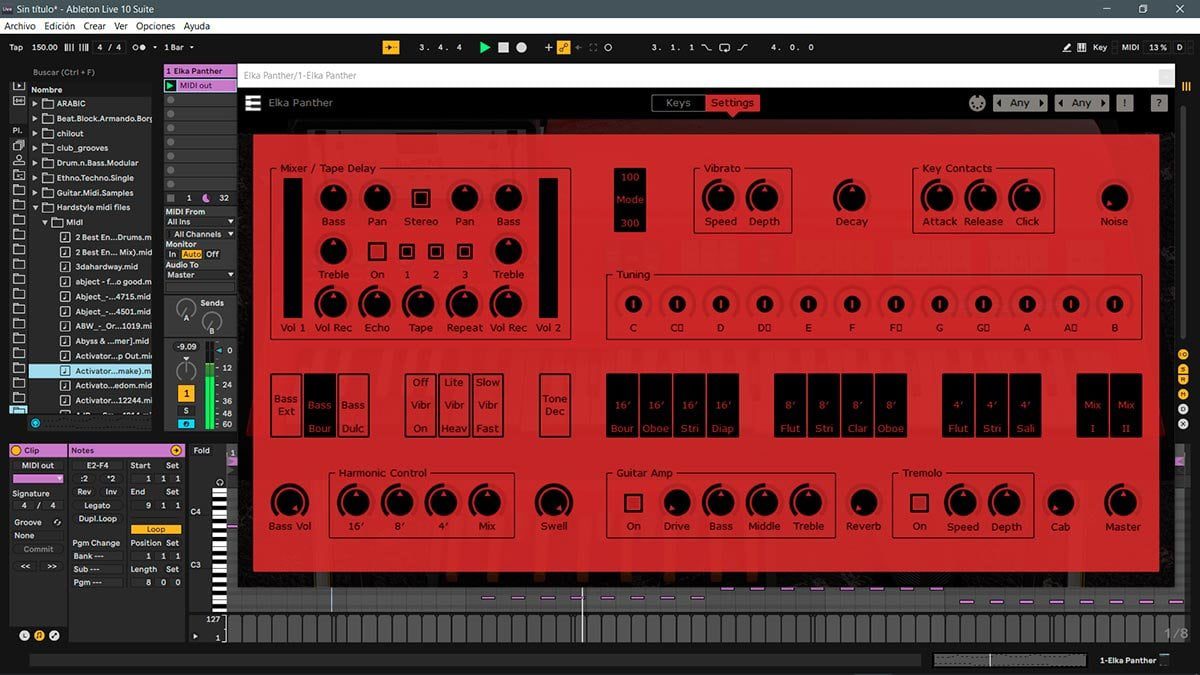The image size is (1200, 675).
Task: Toggle the pencil Draw Mode icon
Action: click(x=1068, y=47)
